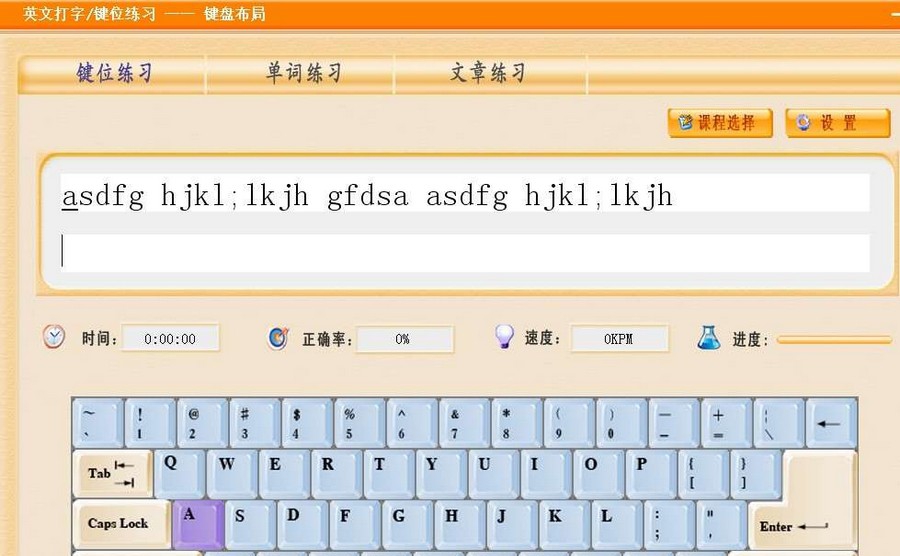
Task: Click the 2 at-sign key
Action: click(202, 423)
